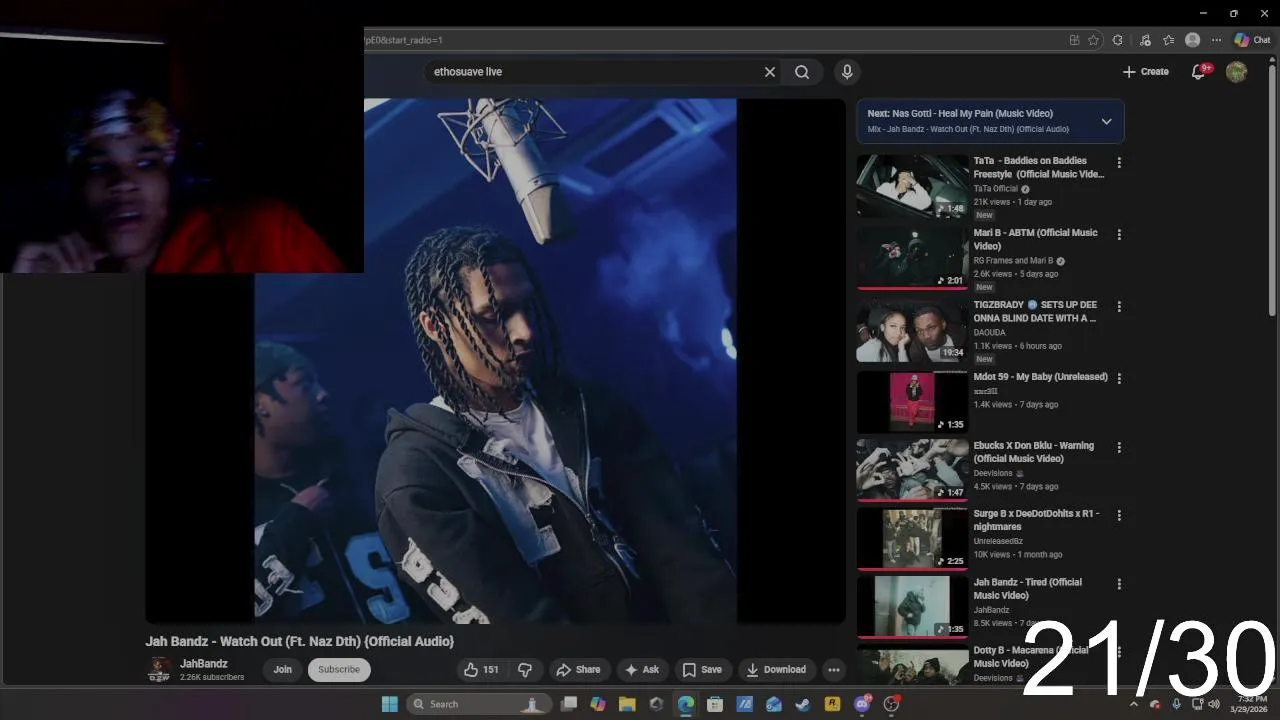Open YouTube notifications bell

(x=1198, y=72)
